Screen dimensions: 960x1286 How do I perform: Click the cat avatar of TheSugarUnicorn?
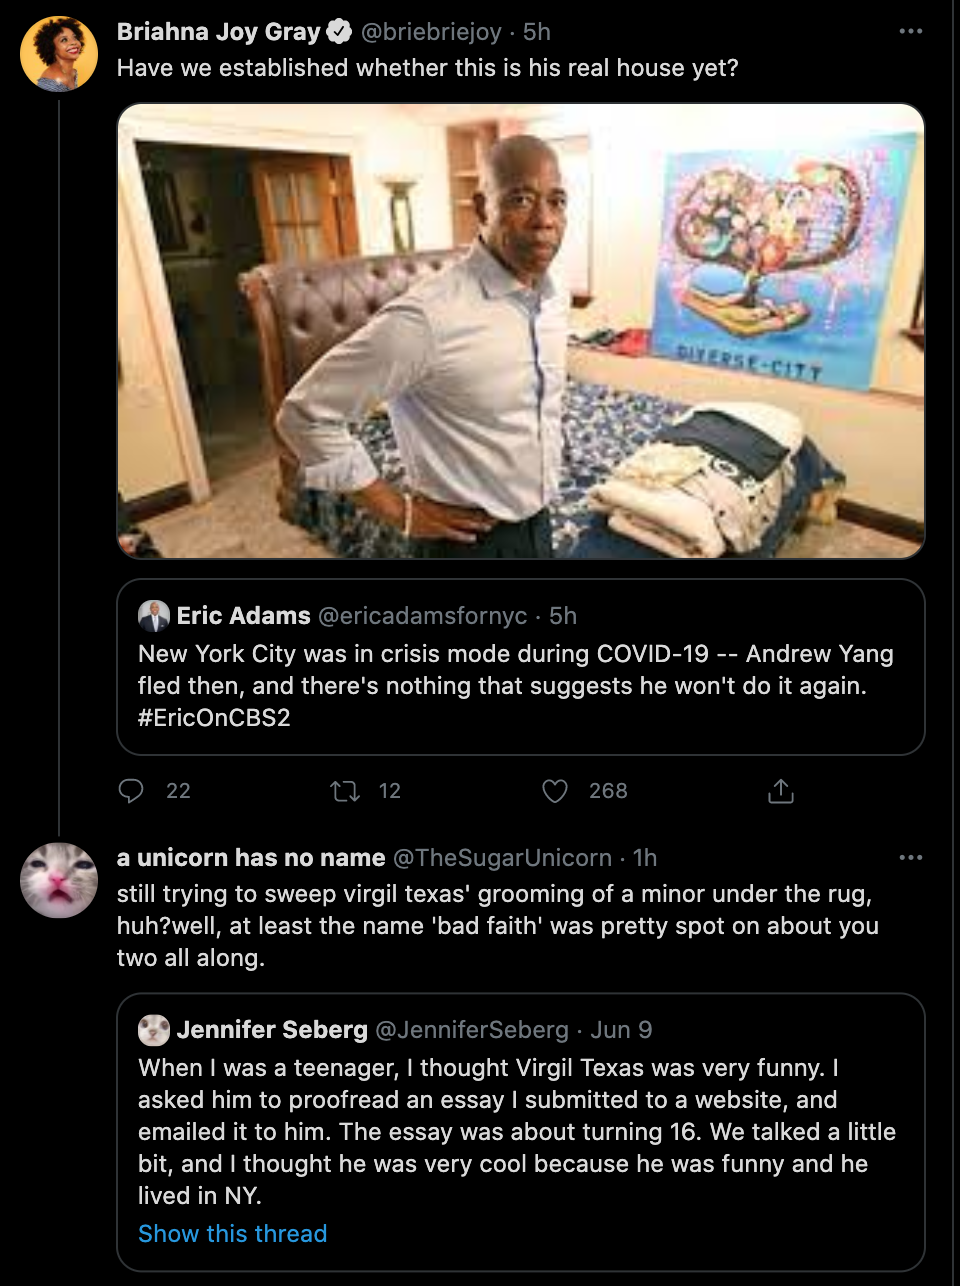59,880
